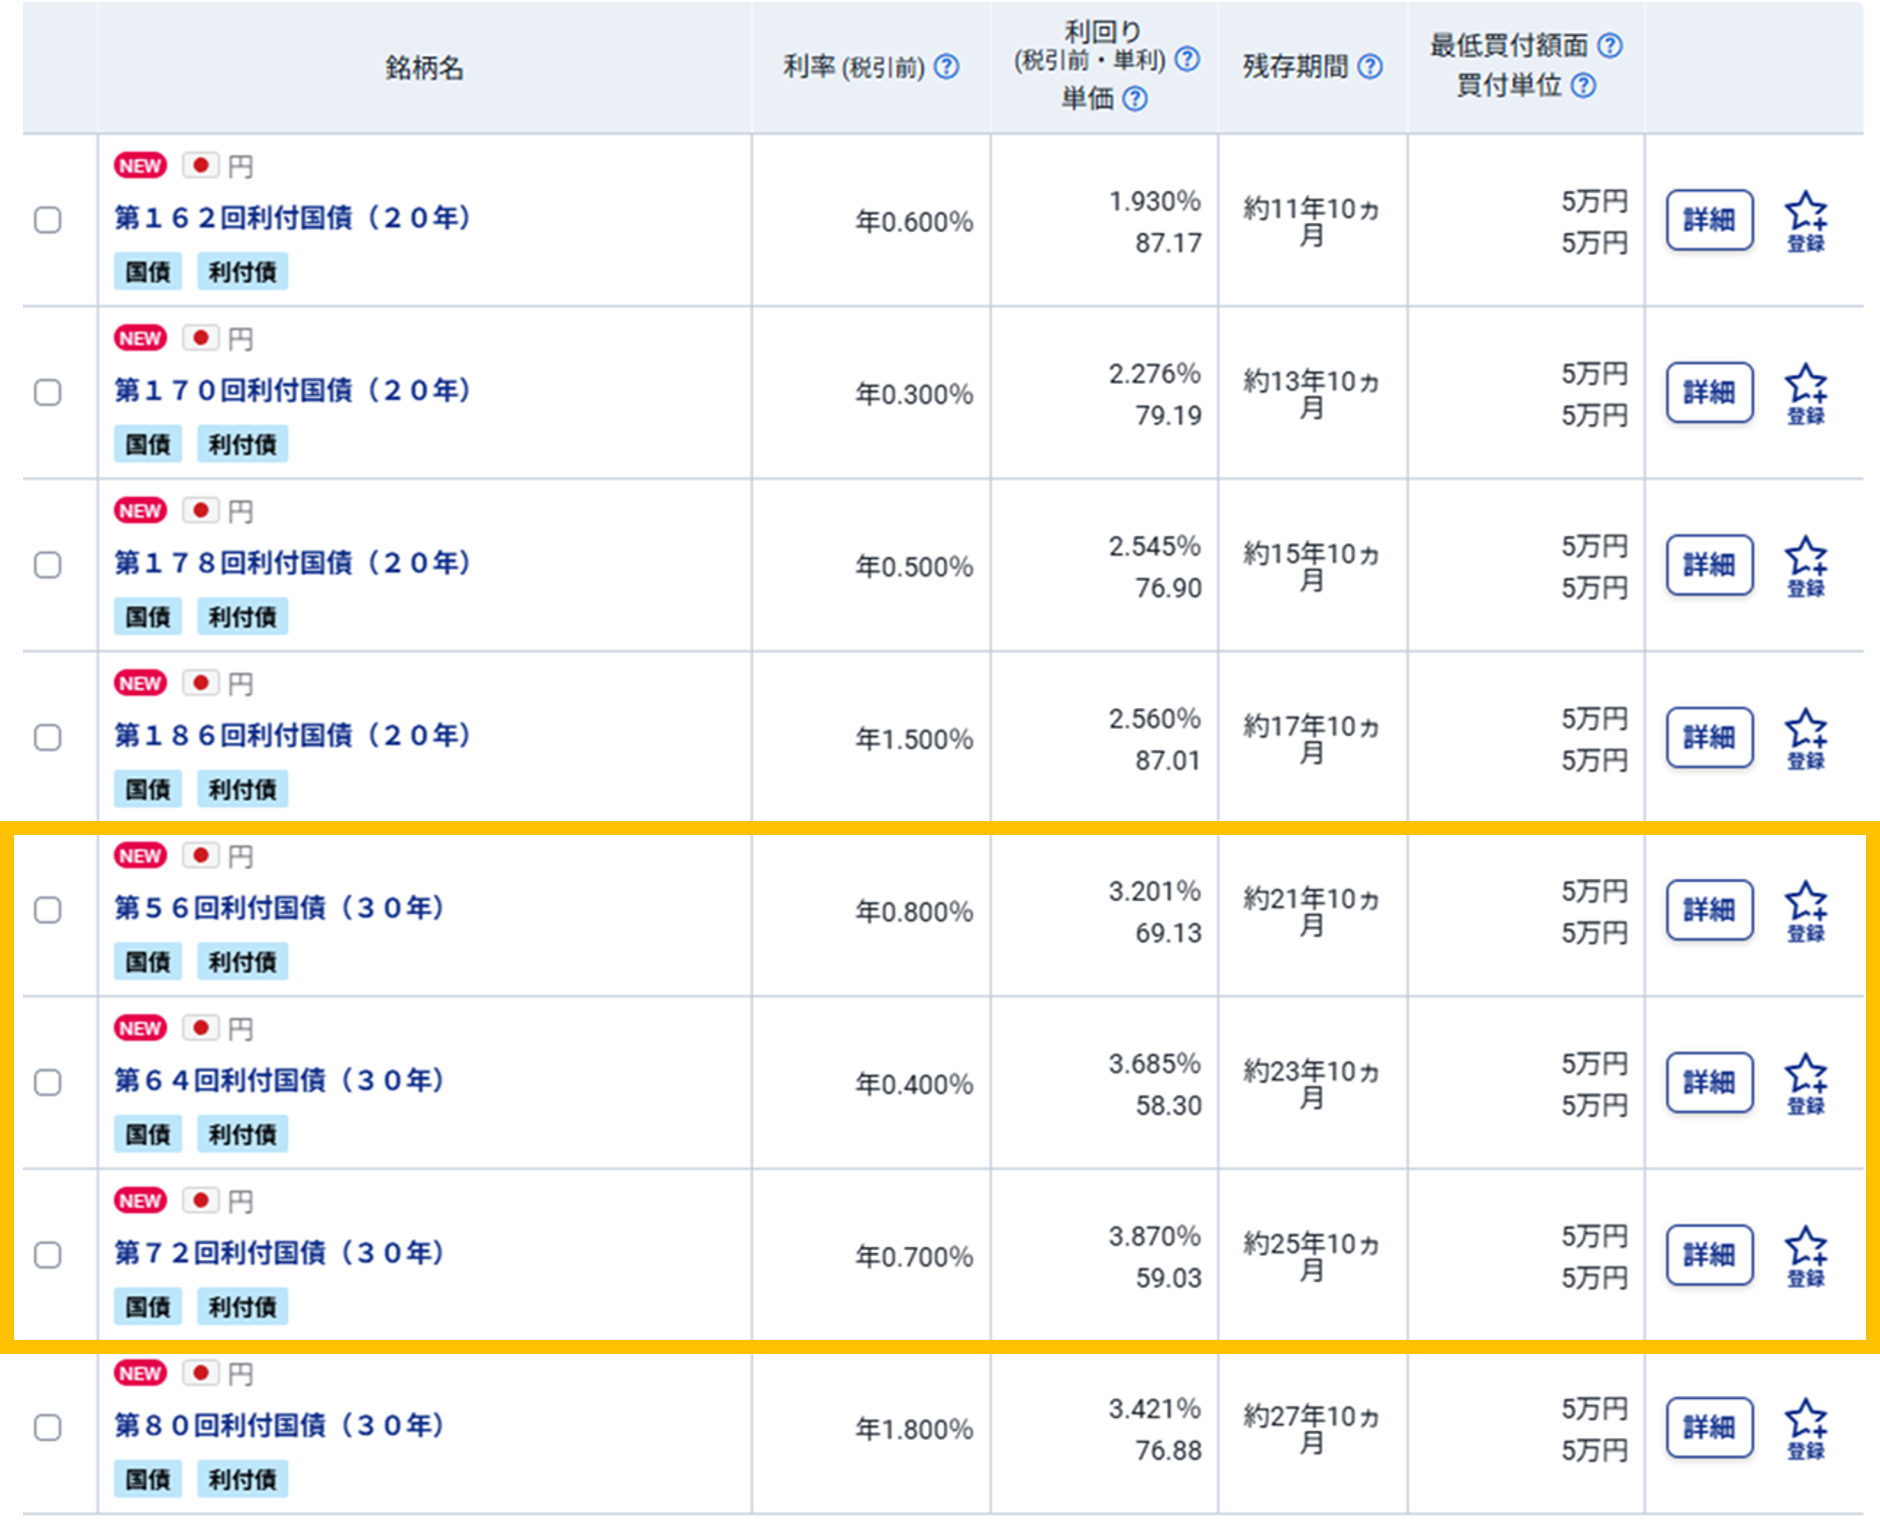
Task: Register 第162回利付国債 with the star icon
Action: click(1805, 220)
